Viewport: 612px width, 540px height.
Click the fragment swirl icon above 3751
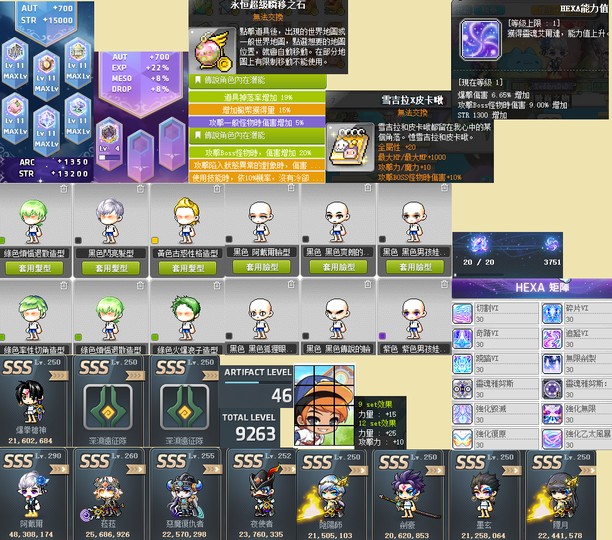click(x=552, y=245)
